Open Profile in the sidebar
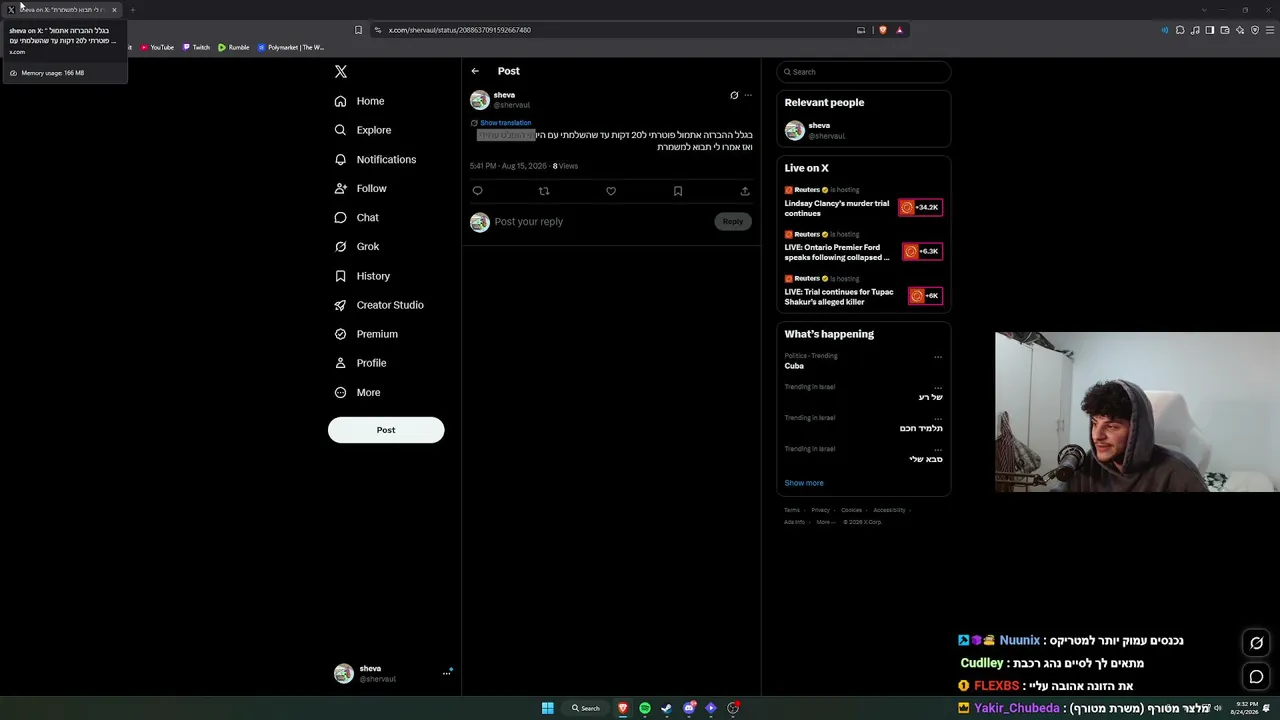This screenshot has width=1280, height=720. (x=360, y=363)
